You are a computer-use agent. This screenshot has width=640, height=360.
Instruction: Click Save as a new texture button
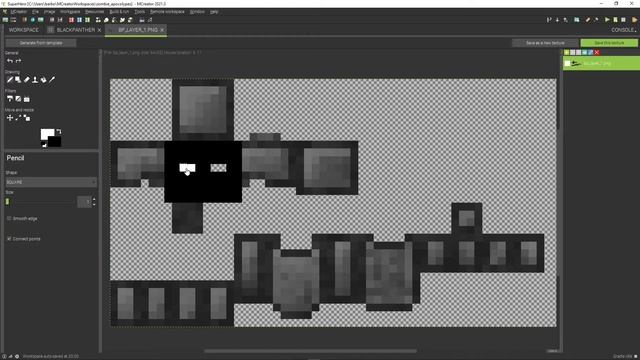[x=545, y=43]
